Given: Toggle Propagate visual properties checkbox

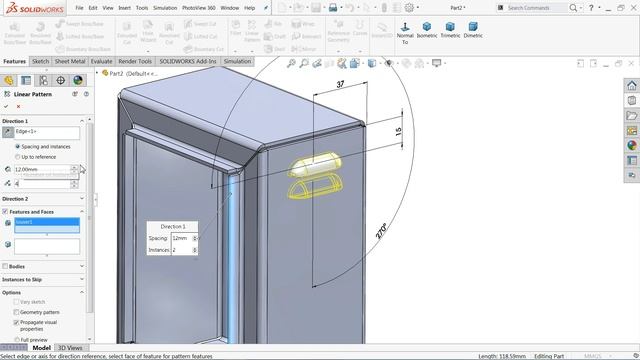Looking at the screenshot, I should 16,322.
